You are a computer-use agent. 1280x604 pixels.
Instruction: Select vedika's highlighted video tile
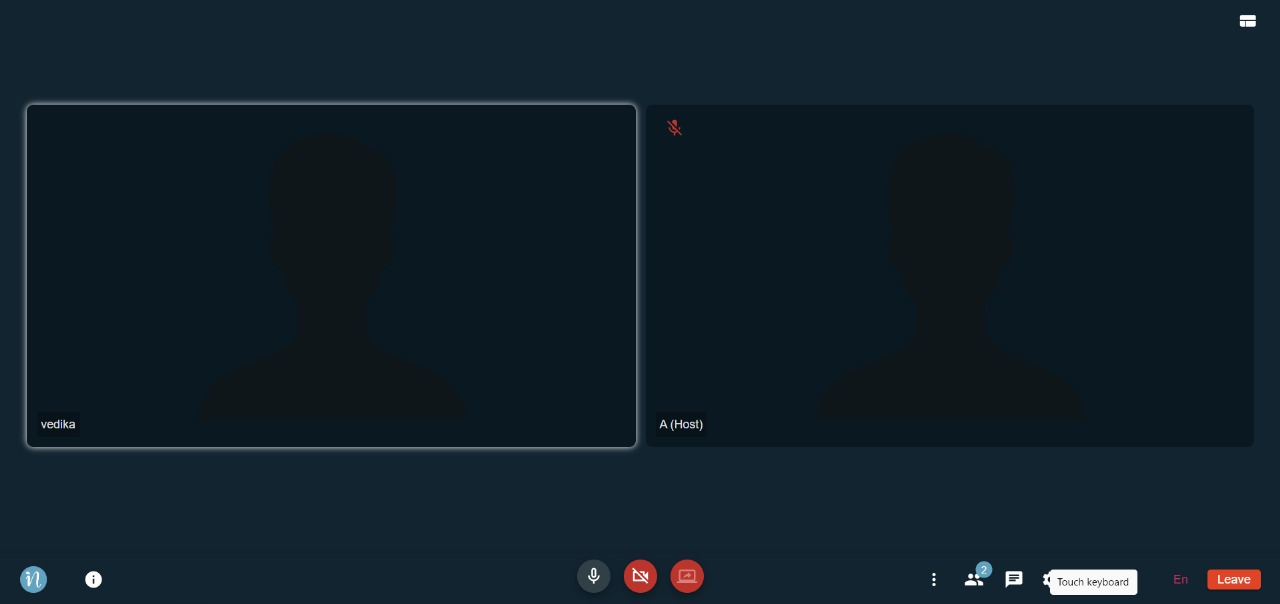point(331,275)
